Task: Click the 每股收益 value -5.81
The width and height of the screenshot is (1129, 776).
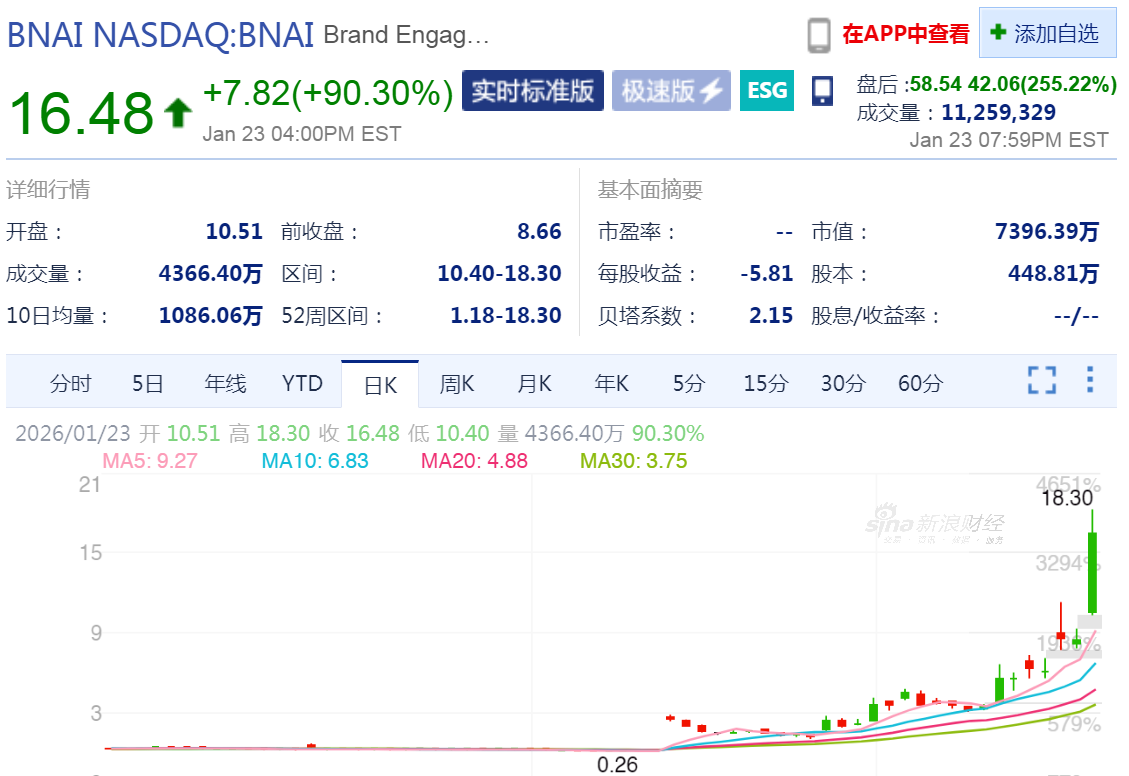Action: (x=766, y=274)
